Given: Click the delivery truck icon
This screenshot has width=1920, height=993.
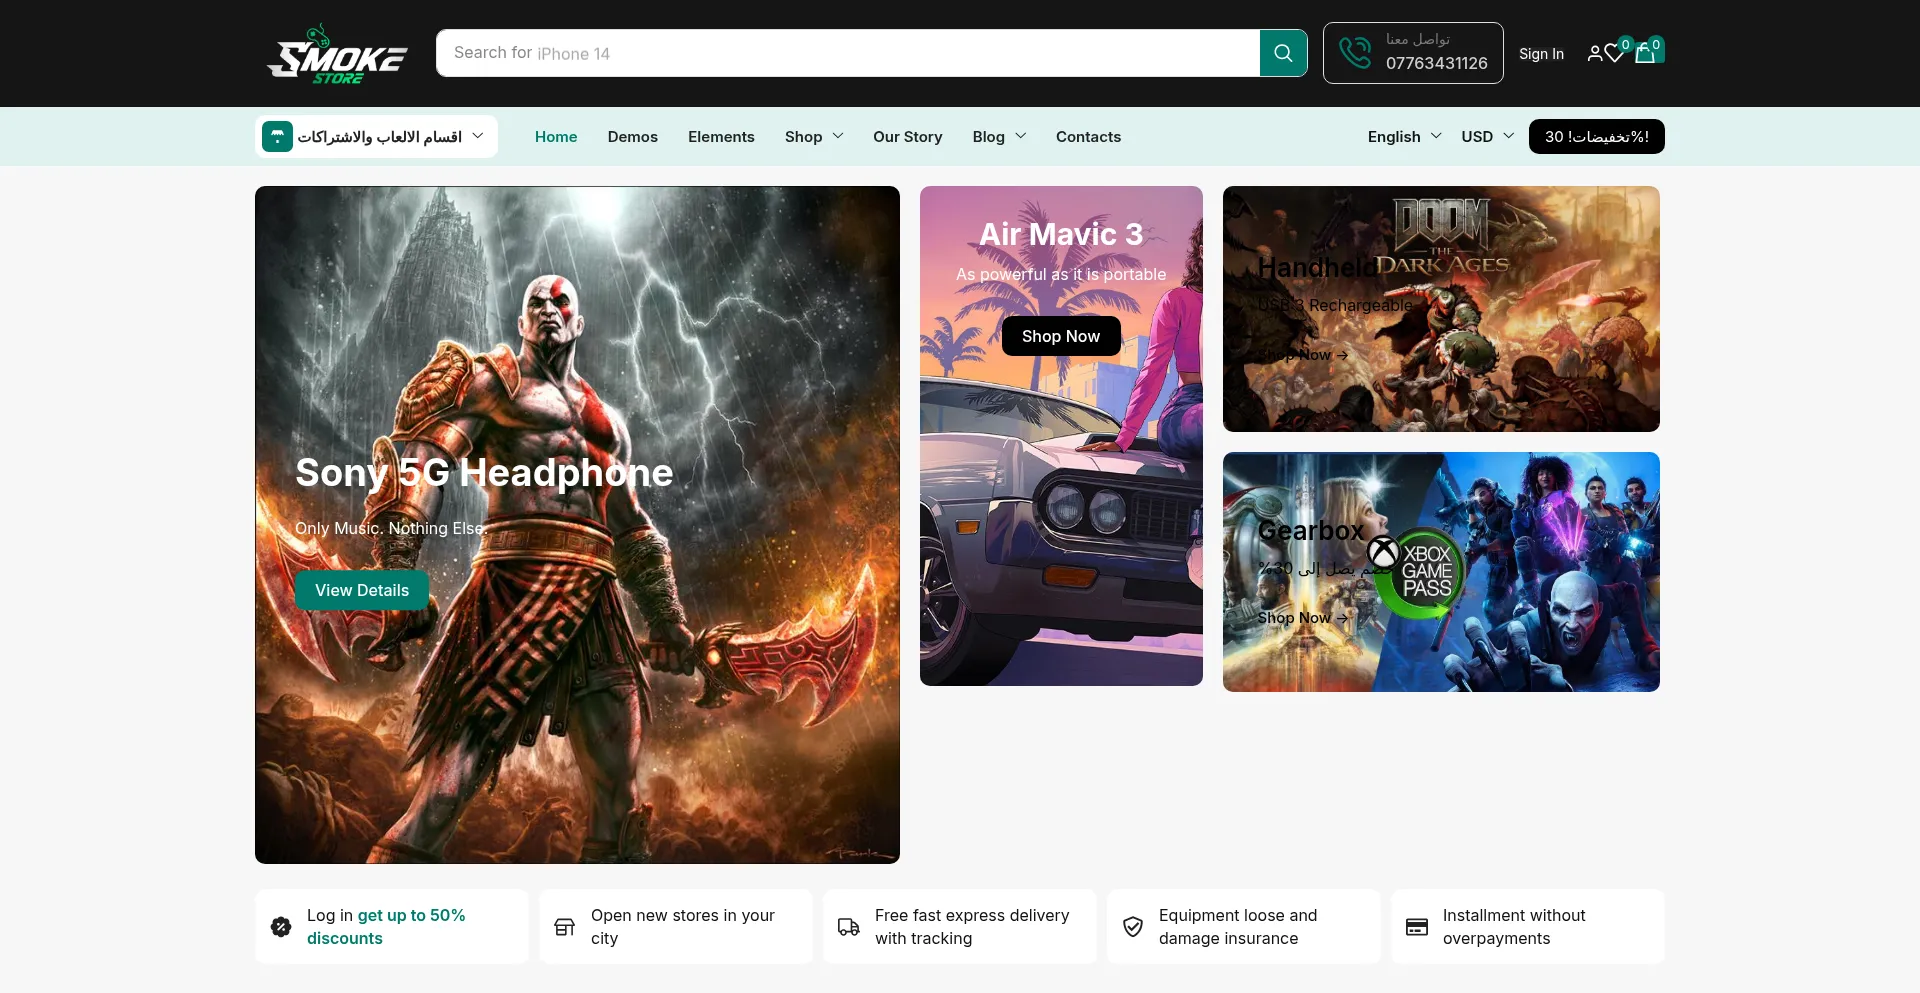Looking at the screenshot, I should 849,927.
